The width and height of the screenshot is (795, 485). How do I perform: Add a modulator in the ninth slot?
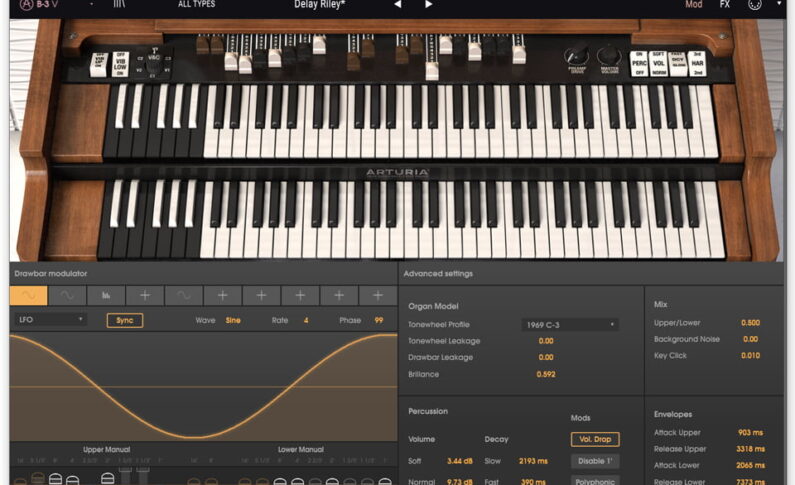coord(339,295)
